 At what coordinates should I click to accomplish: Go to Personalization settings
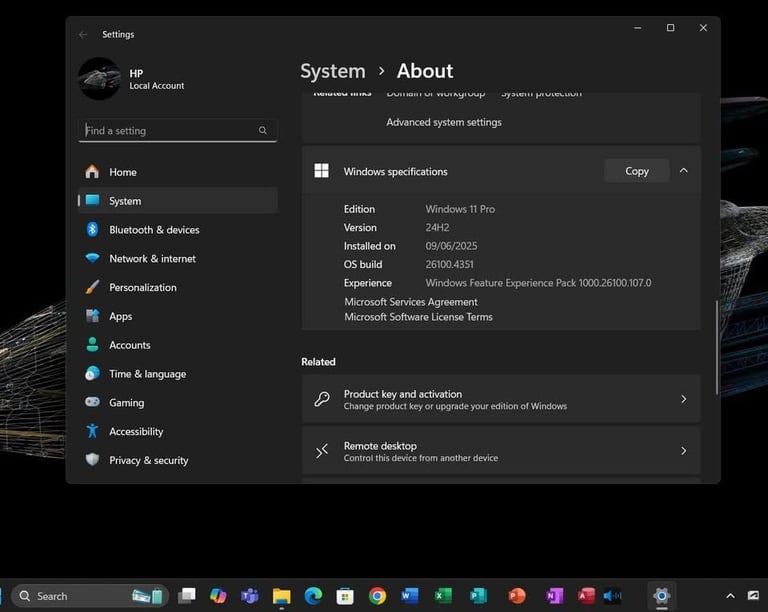point(177,287)
